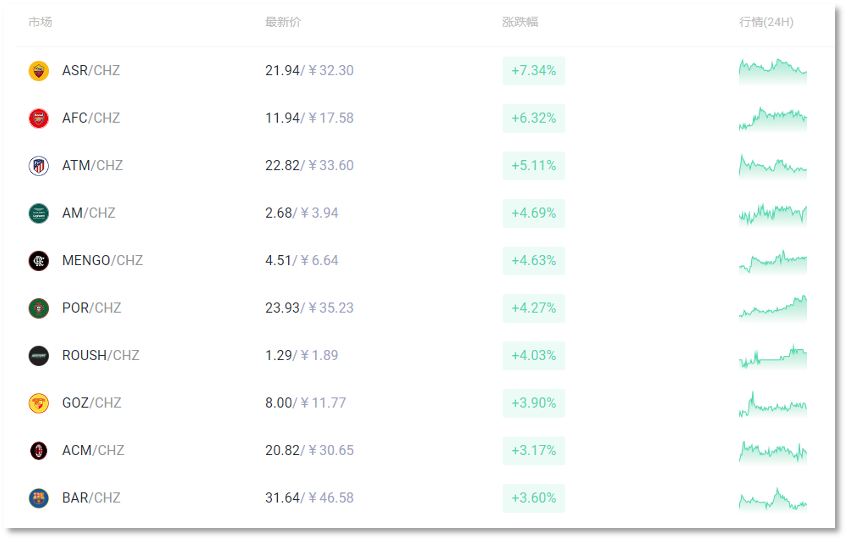Image resolution: width=848 pixels, height=542 pixels.
Task: View the POR/CHZ 24H sparkline chart
Action: (x=773, y=308)
